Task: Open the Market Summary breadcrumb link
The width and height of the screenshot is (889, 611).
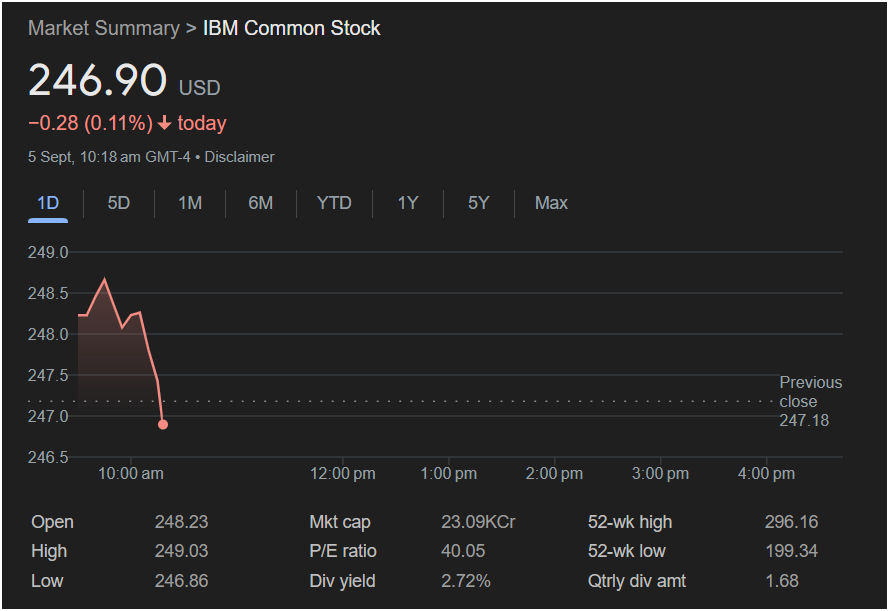Action: tap(104, 28)
